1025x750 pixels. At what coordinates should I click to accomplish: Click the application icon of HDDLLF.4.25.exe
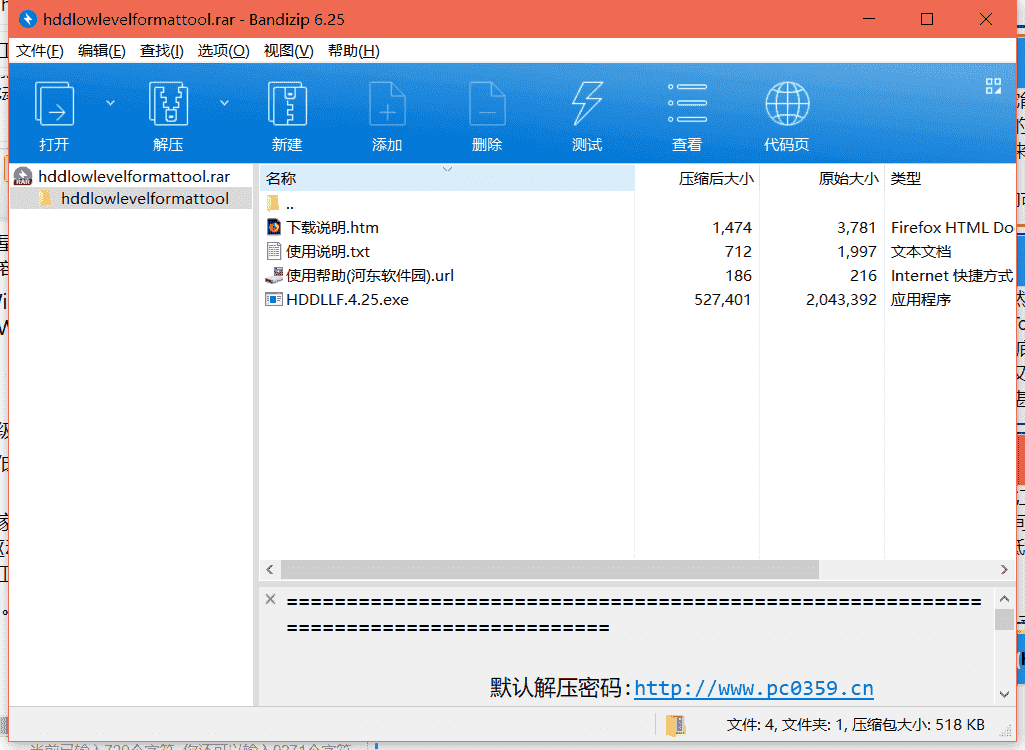pyautogui.click(x=274, y=299)
